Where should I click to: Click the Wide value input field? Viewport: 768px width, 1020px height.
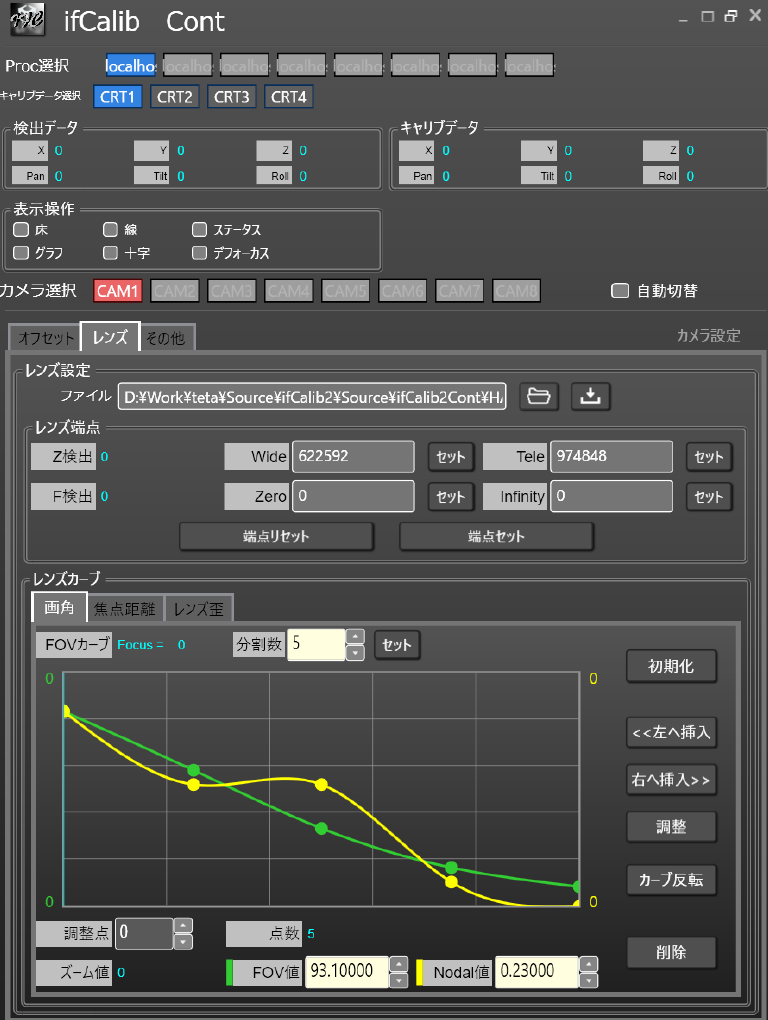click(352, 457)
